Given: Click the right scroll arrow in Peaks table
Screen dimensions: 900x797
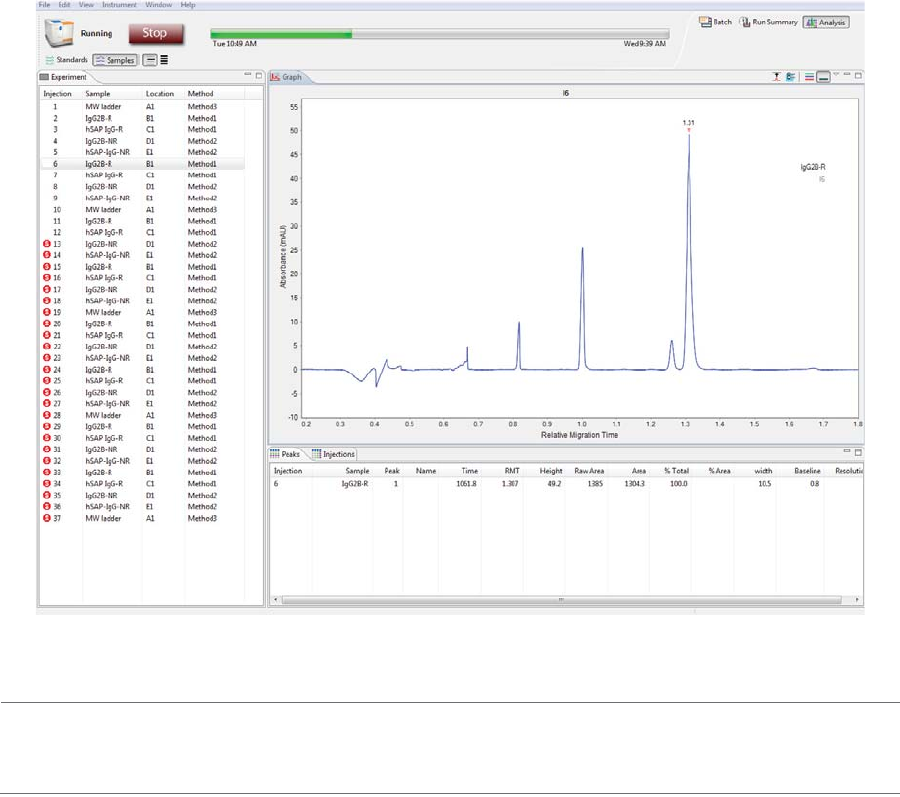Looking at the screenshot, I should [x=857, y=600].
